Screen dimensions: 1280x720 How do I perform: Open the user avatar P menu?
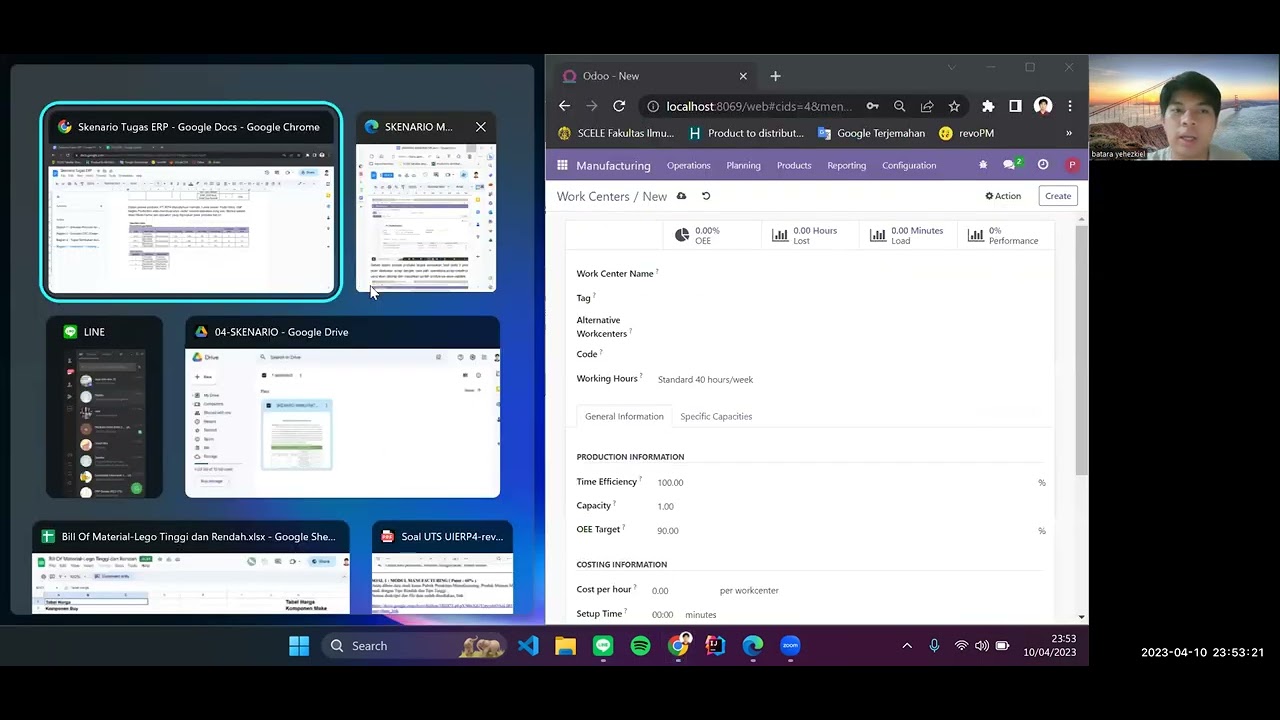point(1072,165)
